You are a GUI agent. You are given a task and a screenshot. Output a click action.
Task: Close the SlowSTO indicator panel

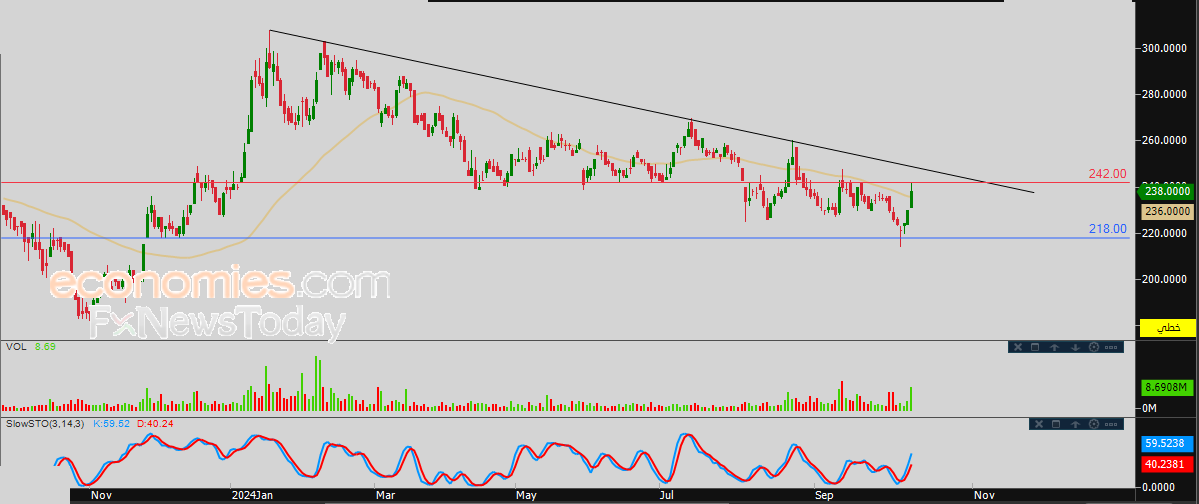[x=1038, y=424]
